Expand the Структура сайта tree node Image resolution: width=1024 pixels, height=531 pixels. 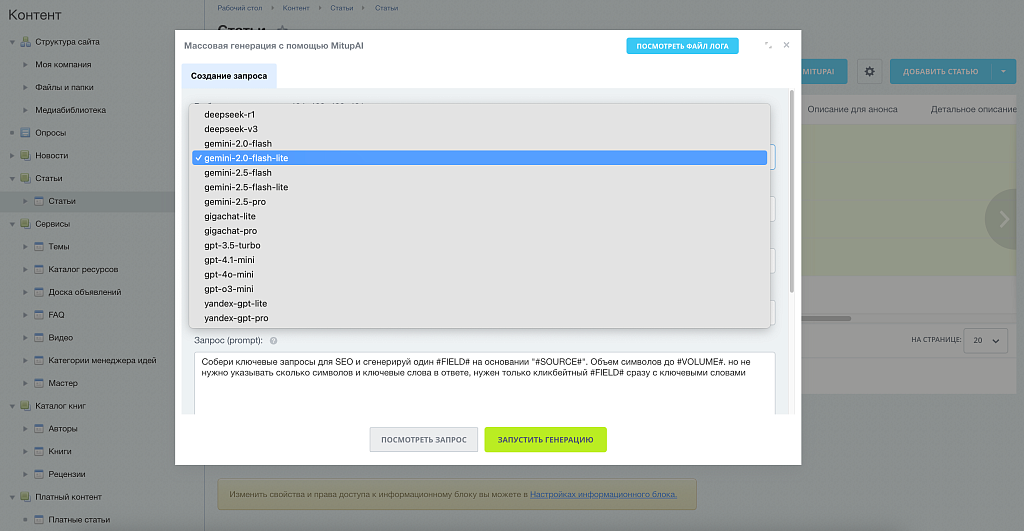pyautogui.click(x=12, y=42)
